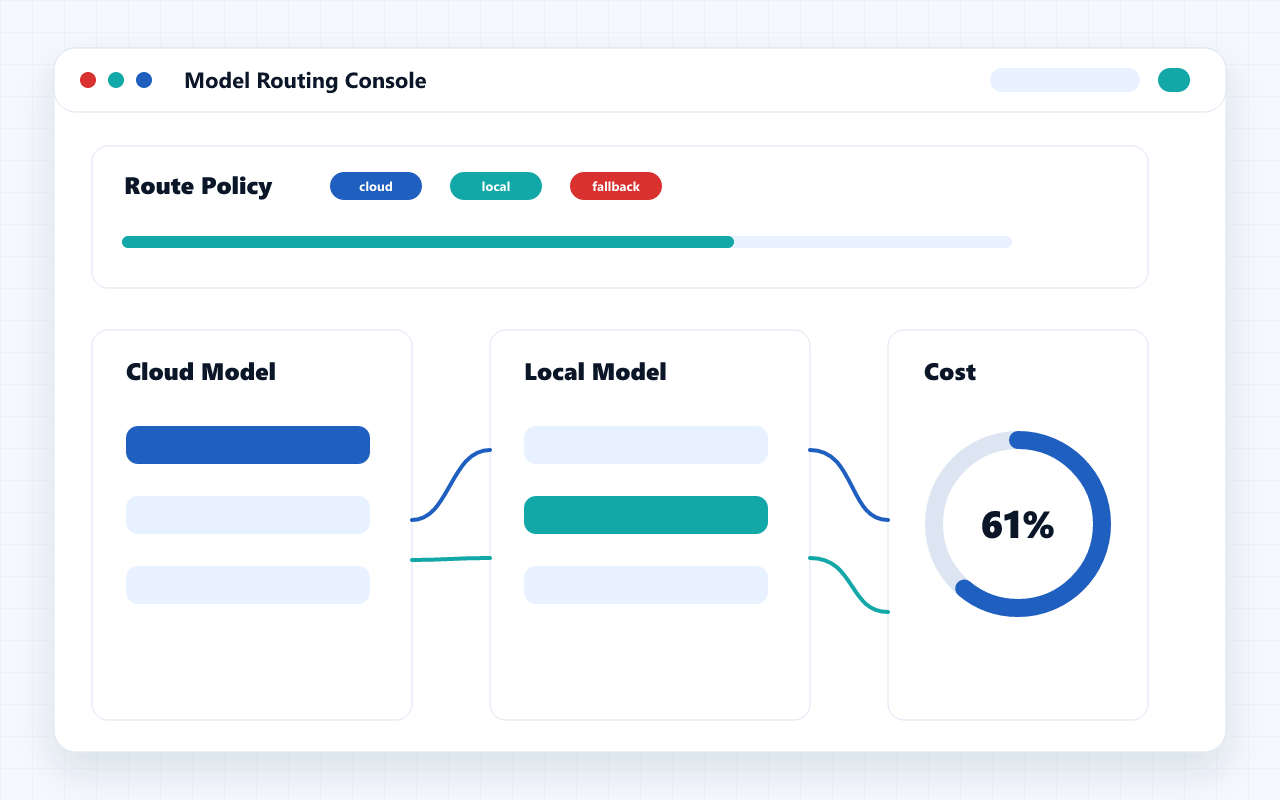Click the teal window dot

(x=116, y=80)
